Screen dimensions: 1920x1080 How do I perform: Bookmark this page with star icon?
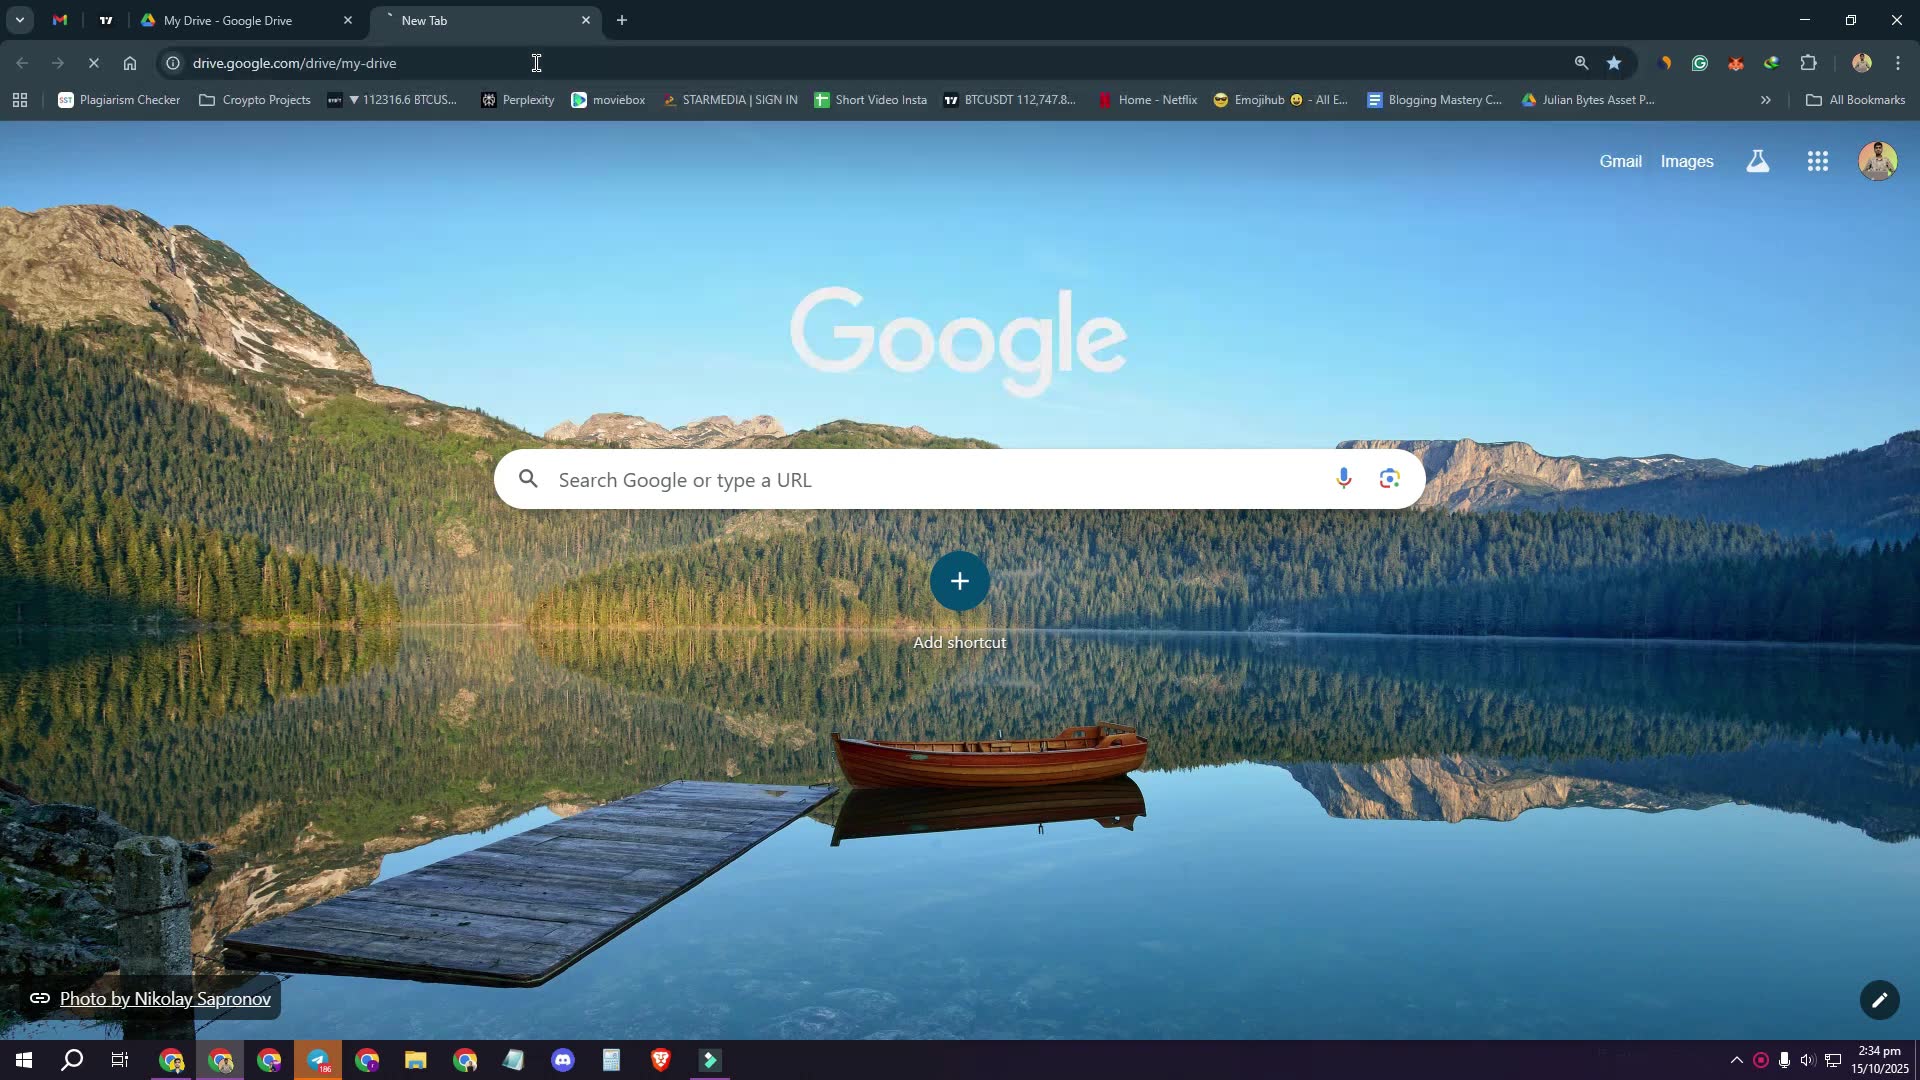(1614, 63)
